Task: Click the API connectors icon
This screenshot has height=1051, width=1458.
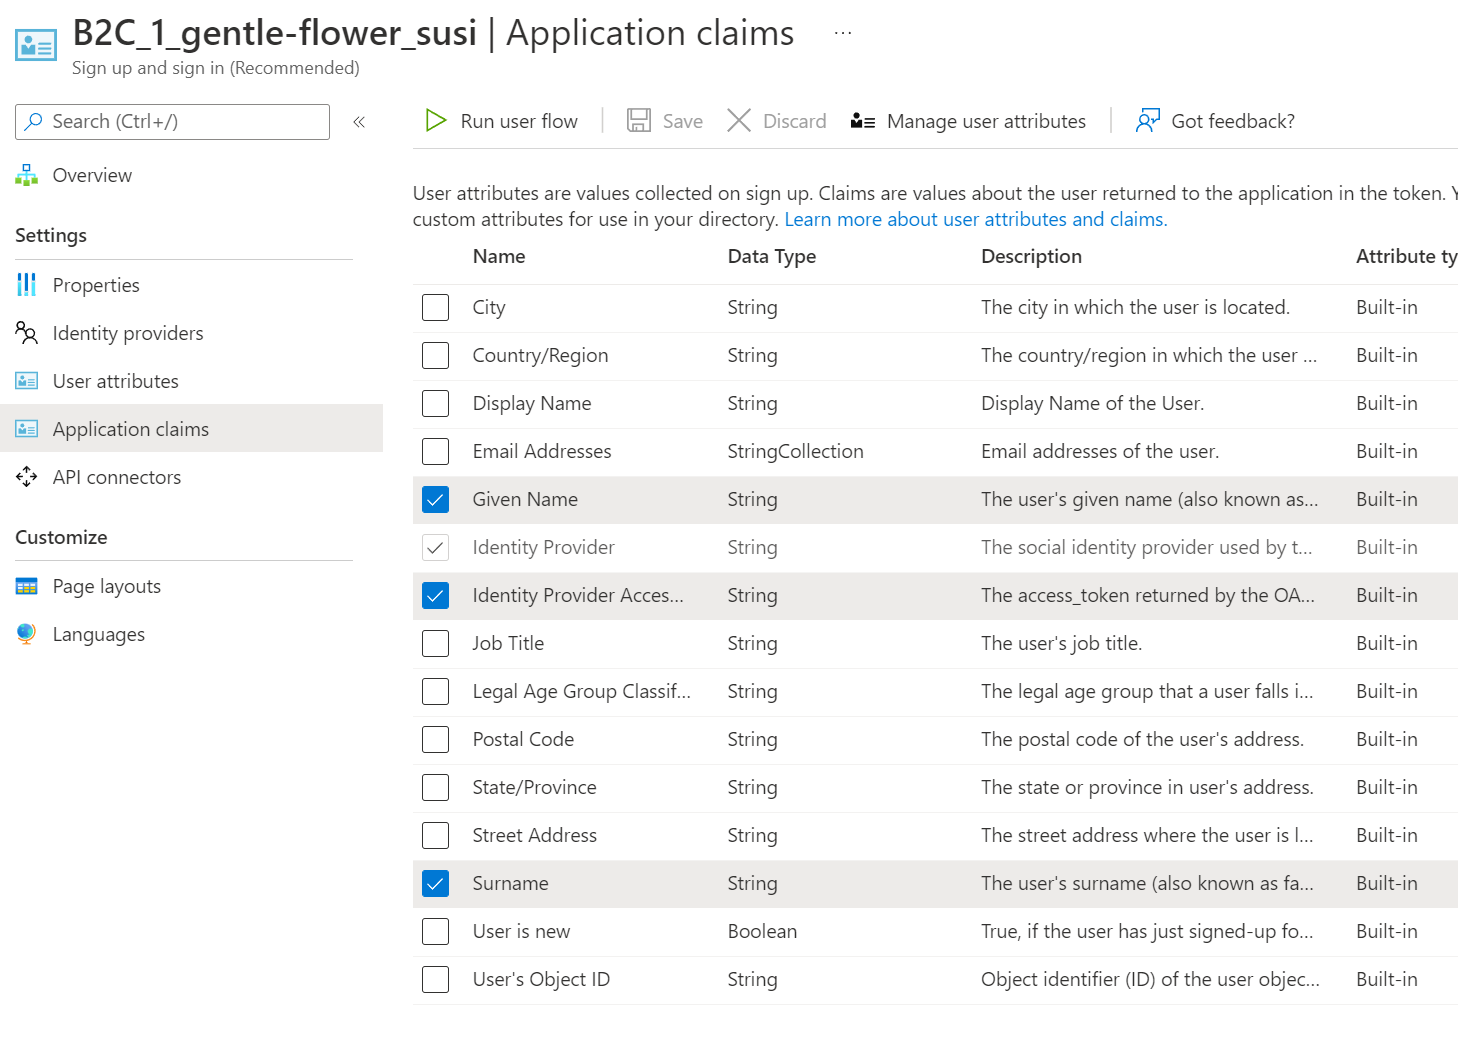Action: 26,477
